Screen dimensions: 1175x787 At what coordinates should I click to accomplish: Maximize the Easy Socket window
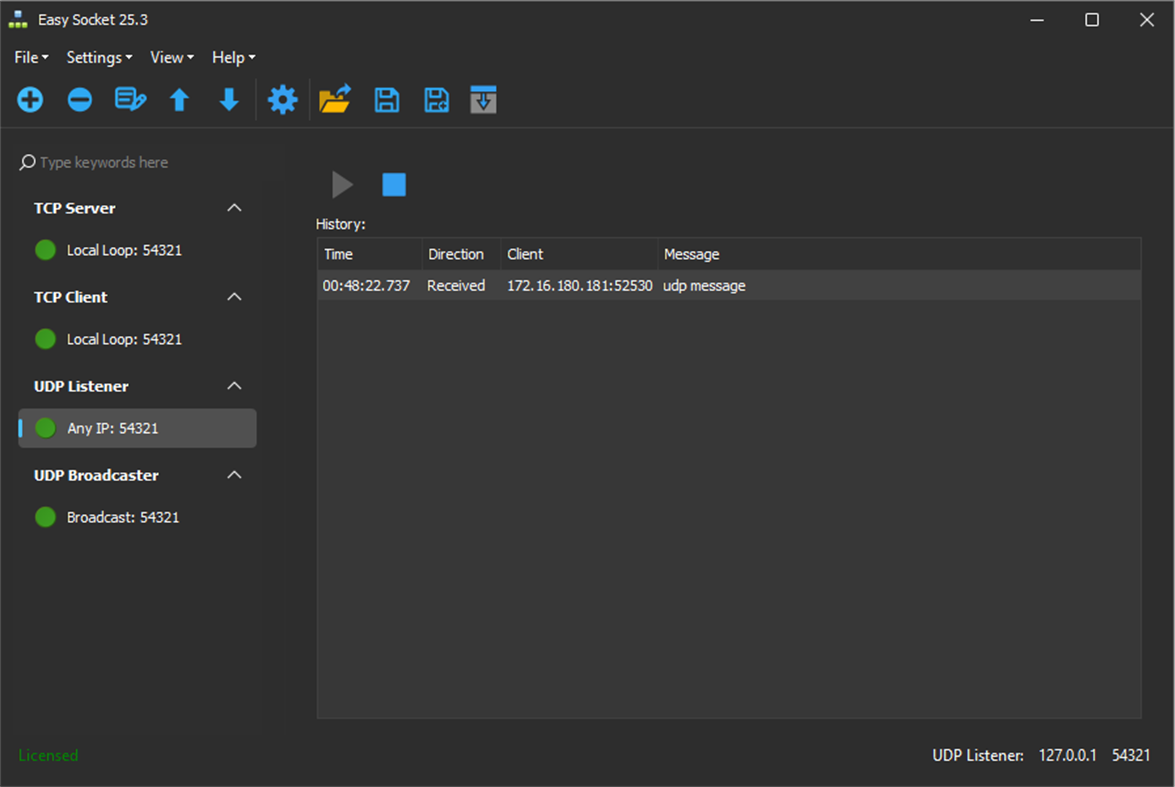(1092, 20)
